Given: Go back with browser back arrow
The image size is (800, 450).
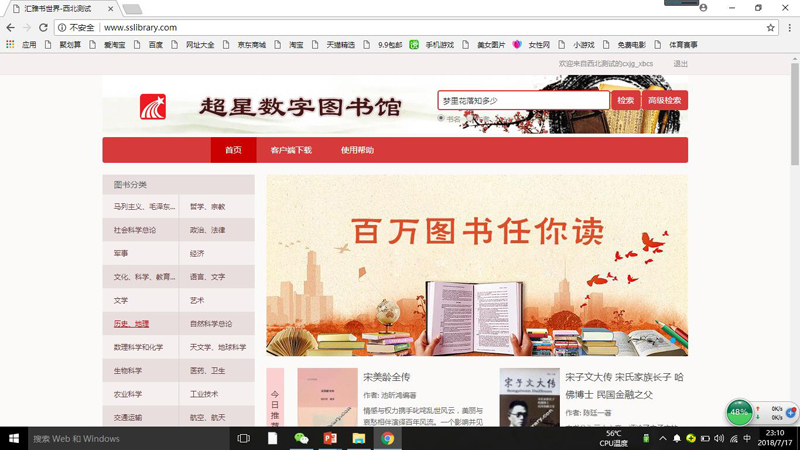Looking at the screenshot, I should [11, 28].
